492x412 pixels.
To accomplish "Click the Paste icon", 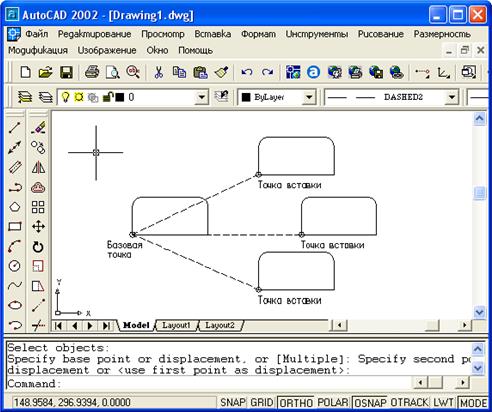I will click(x=200, y=72).
